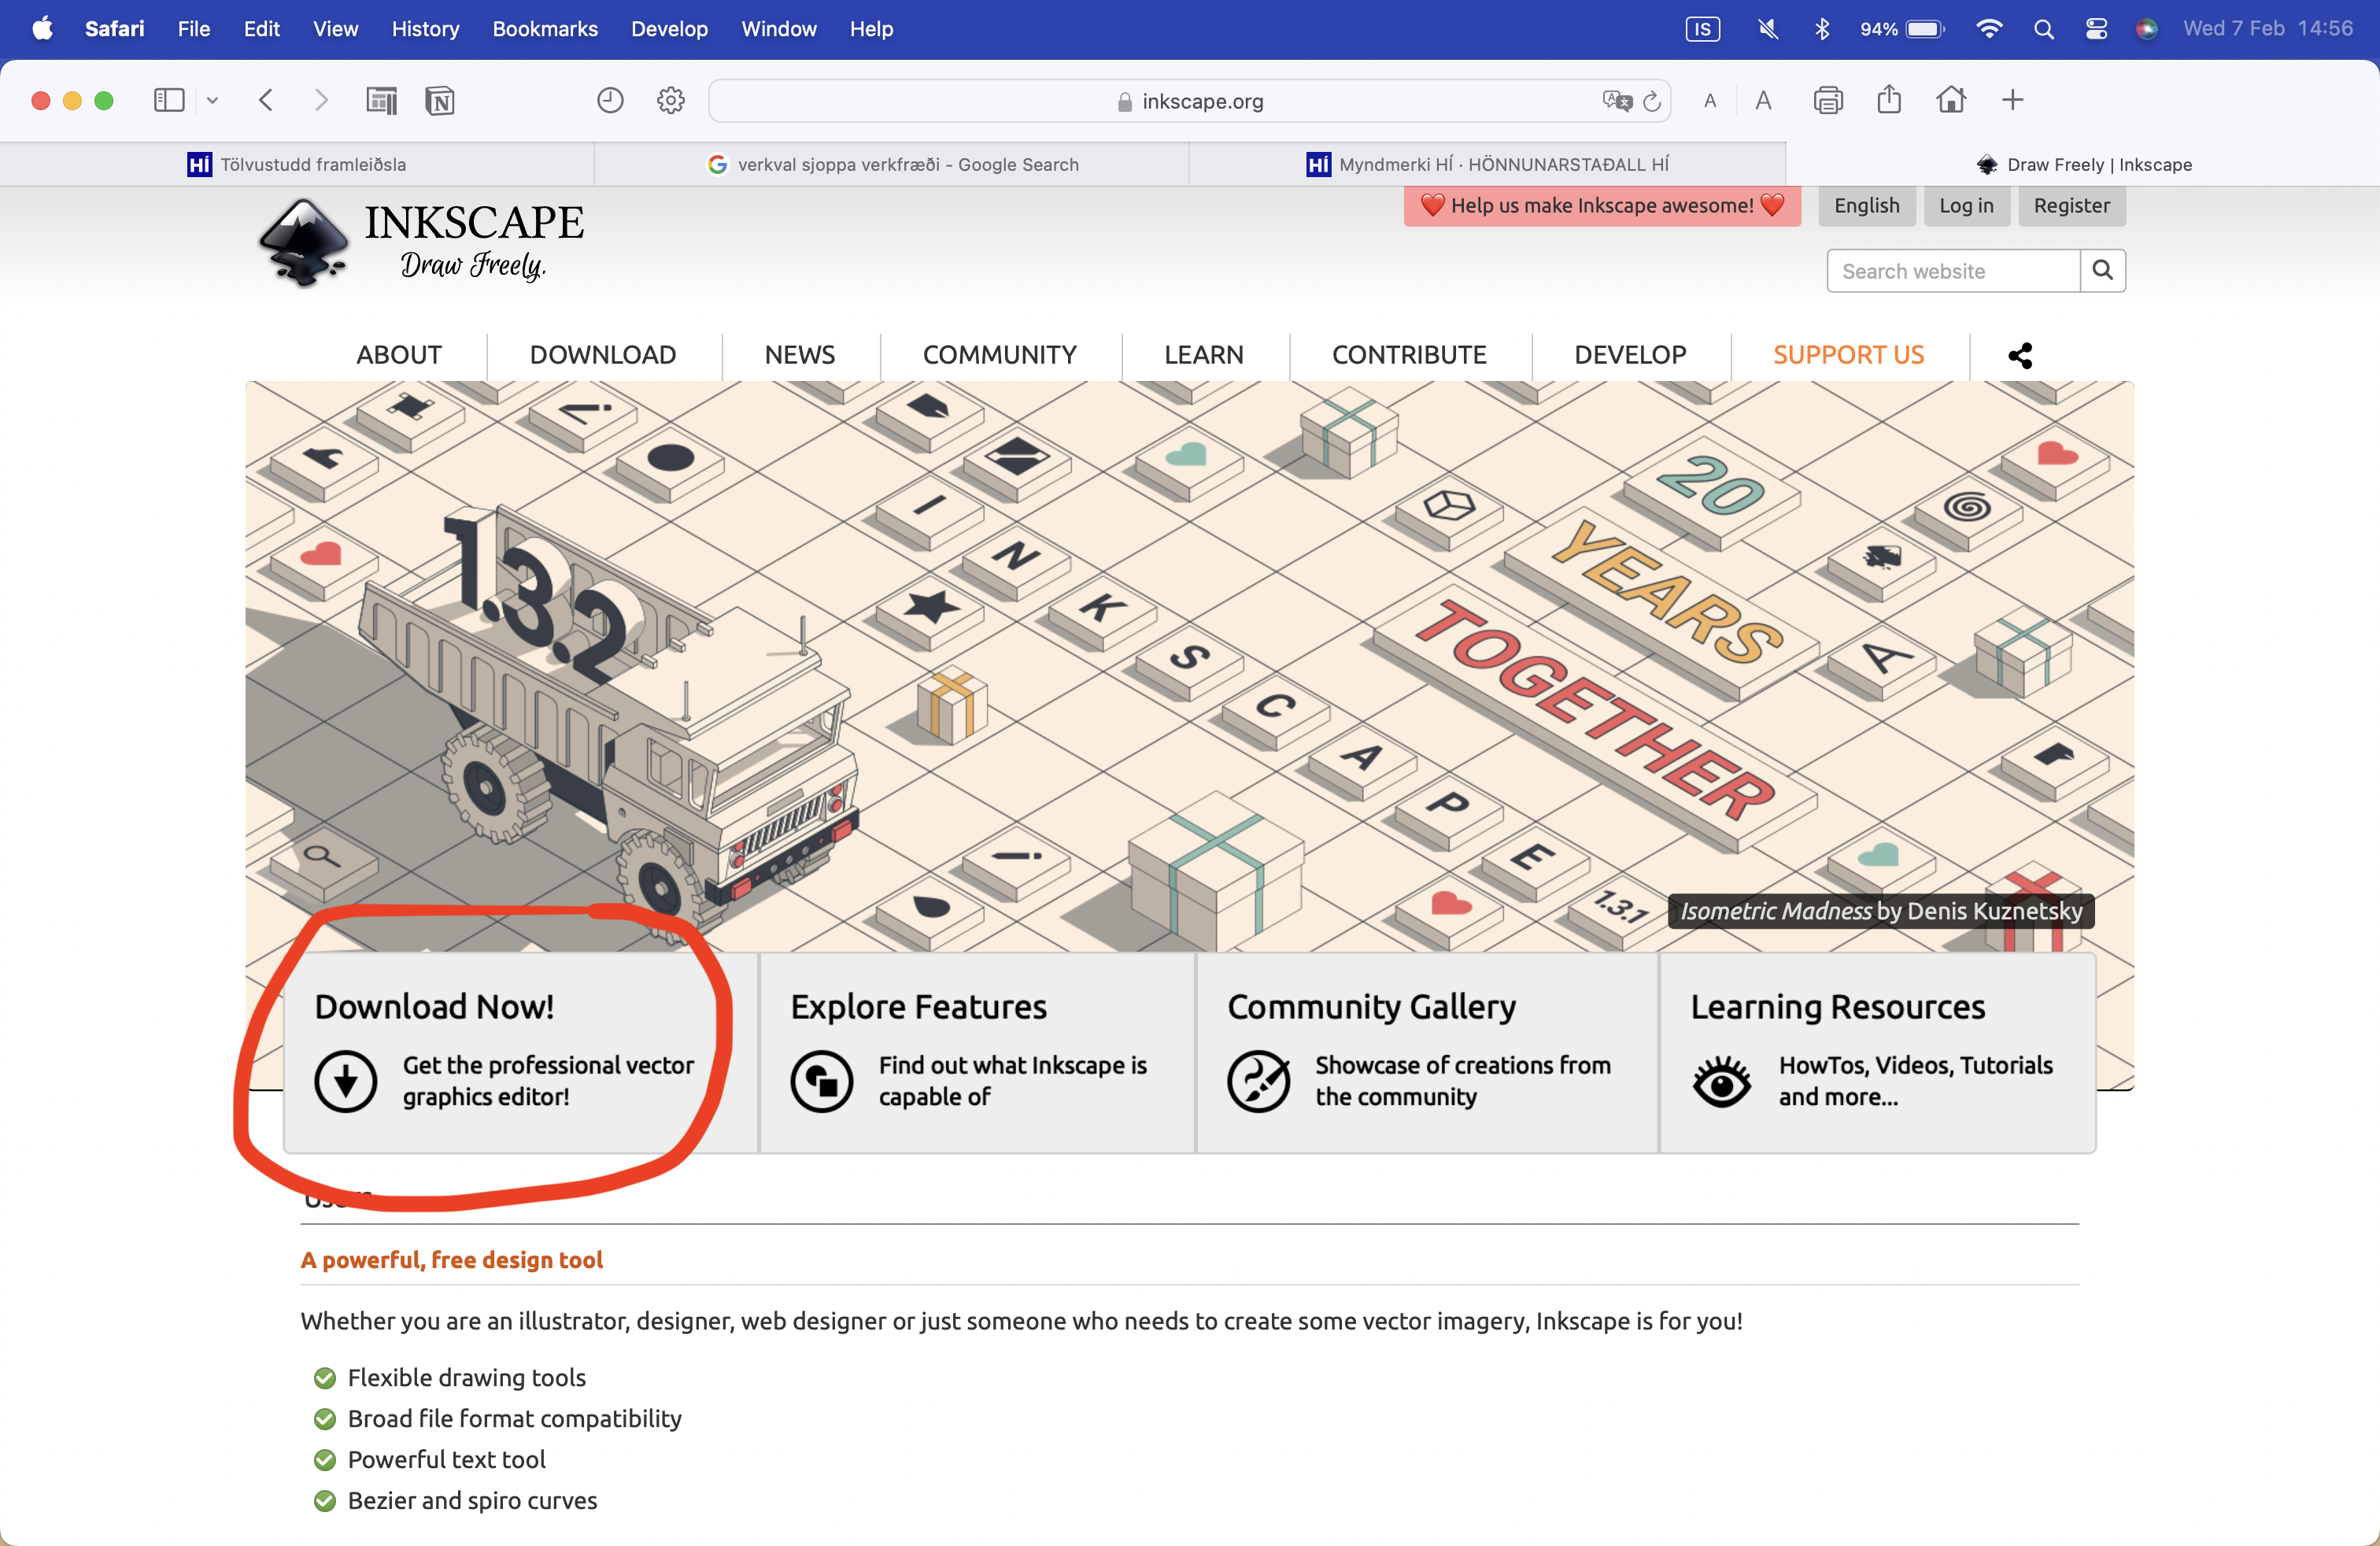Go back to previous page
The height and width of the screenshot is (1546, 2380).
tap(266, 100)
